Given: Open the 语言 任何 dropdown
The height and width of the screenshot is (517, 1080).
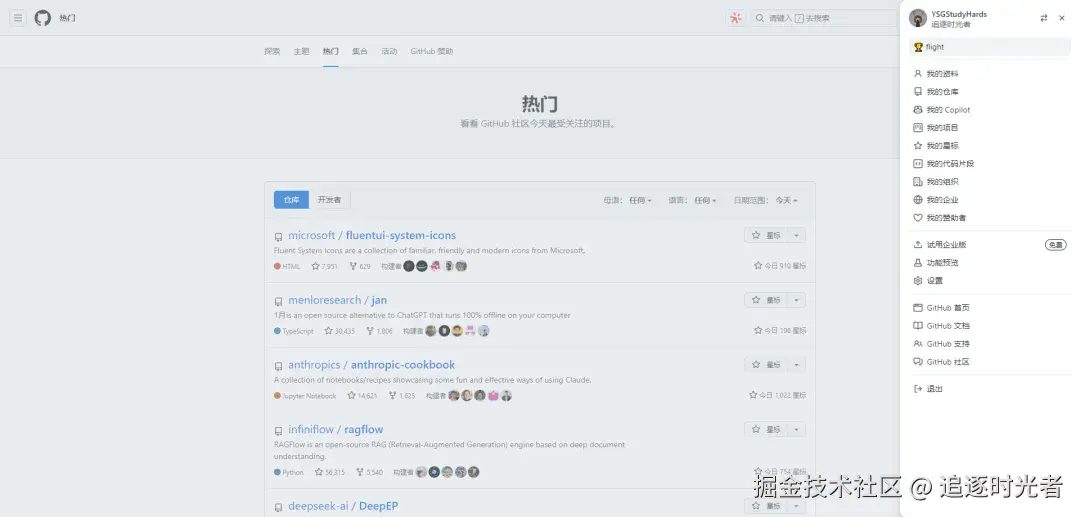Looking at the screenshot, I should click(692, 200).
